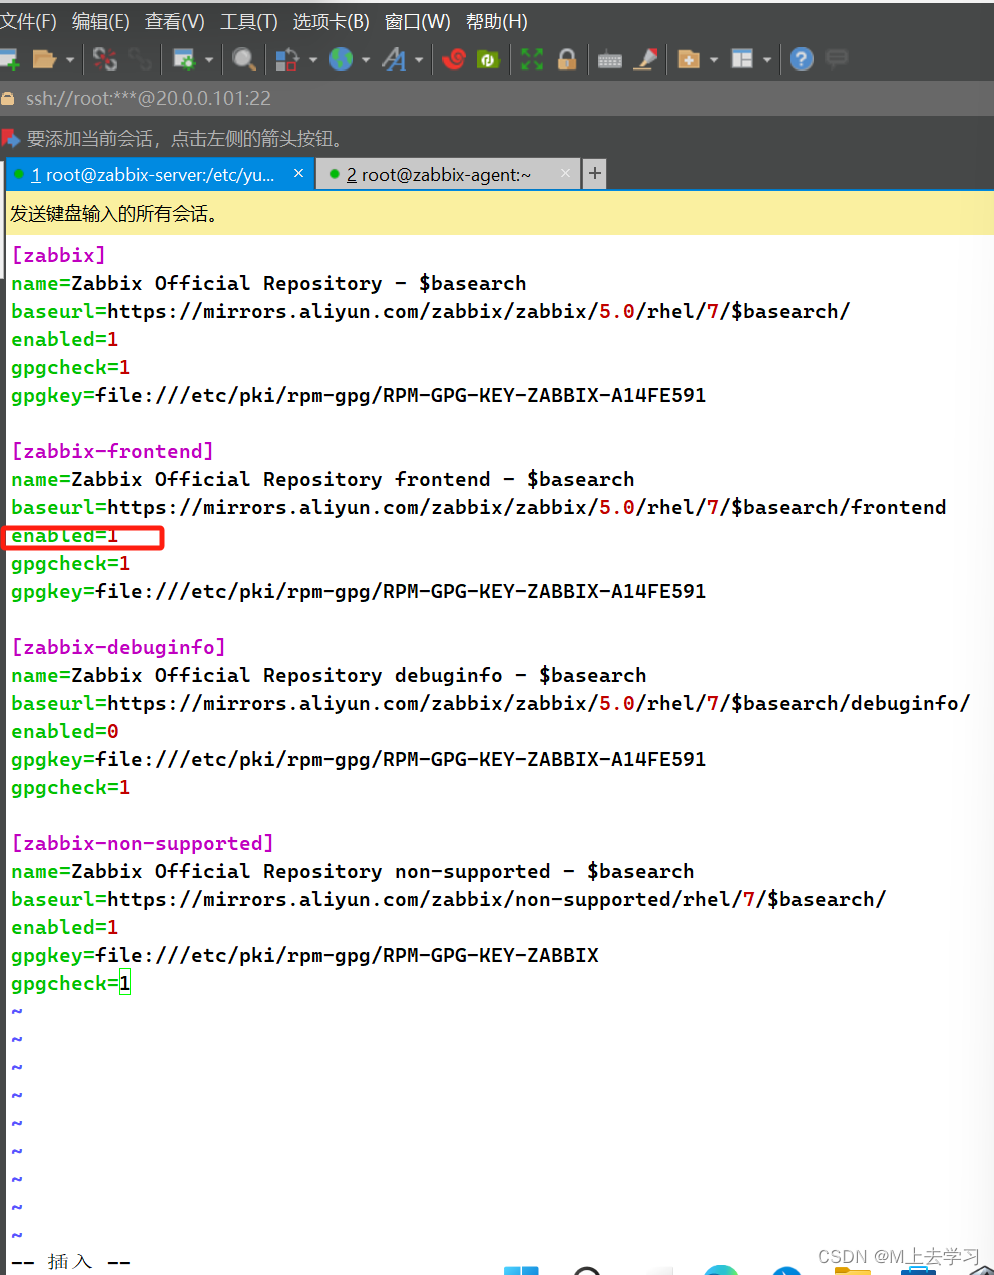994x1275 pixels.
Task: Open the 选项卡(B) menu
Action: click(331, 21)
